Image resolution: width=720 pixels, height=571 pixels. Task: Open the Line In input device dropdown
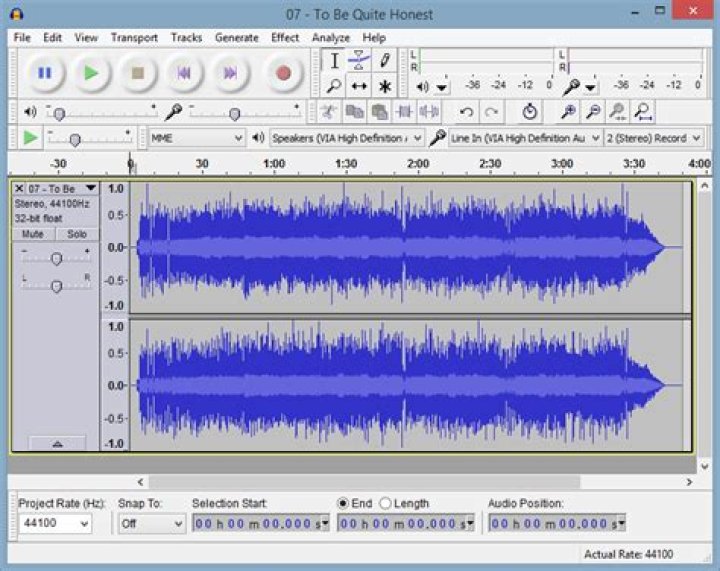click(x=525, y=138)
